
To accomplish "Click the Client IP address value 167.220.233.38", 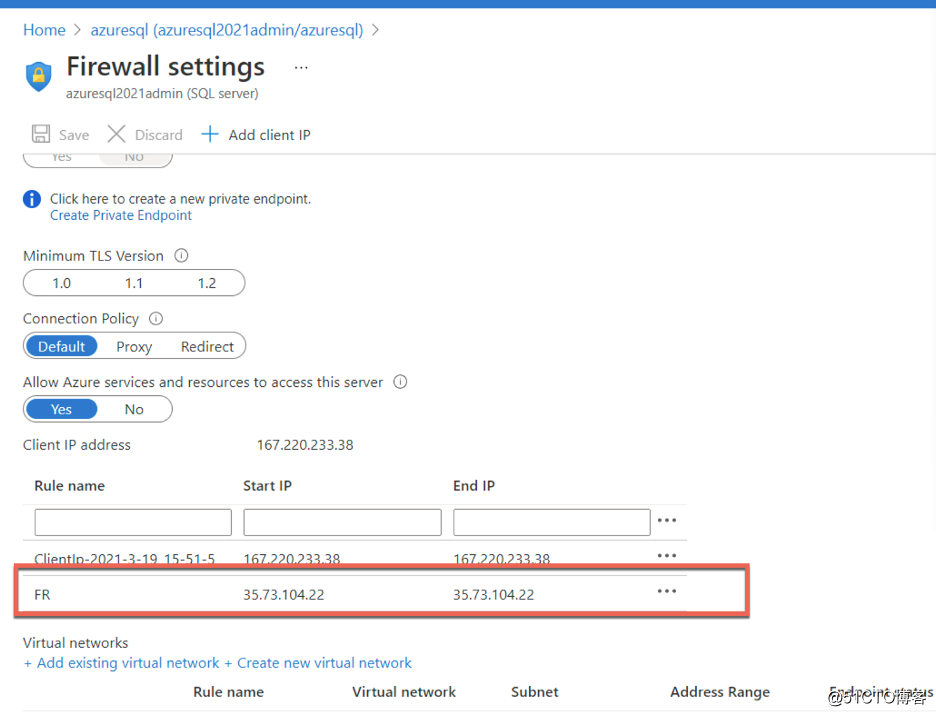I will [305, 445].
